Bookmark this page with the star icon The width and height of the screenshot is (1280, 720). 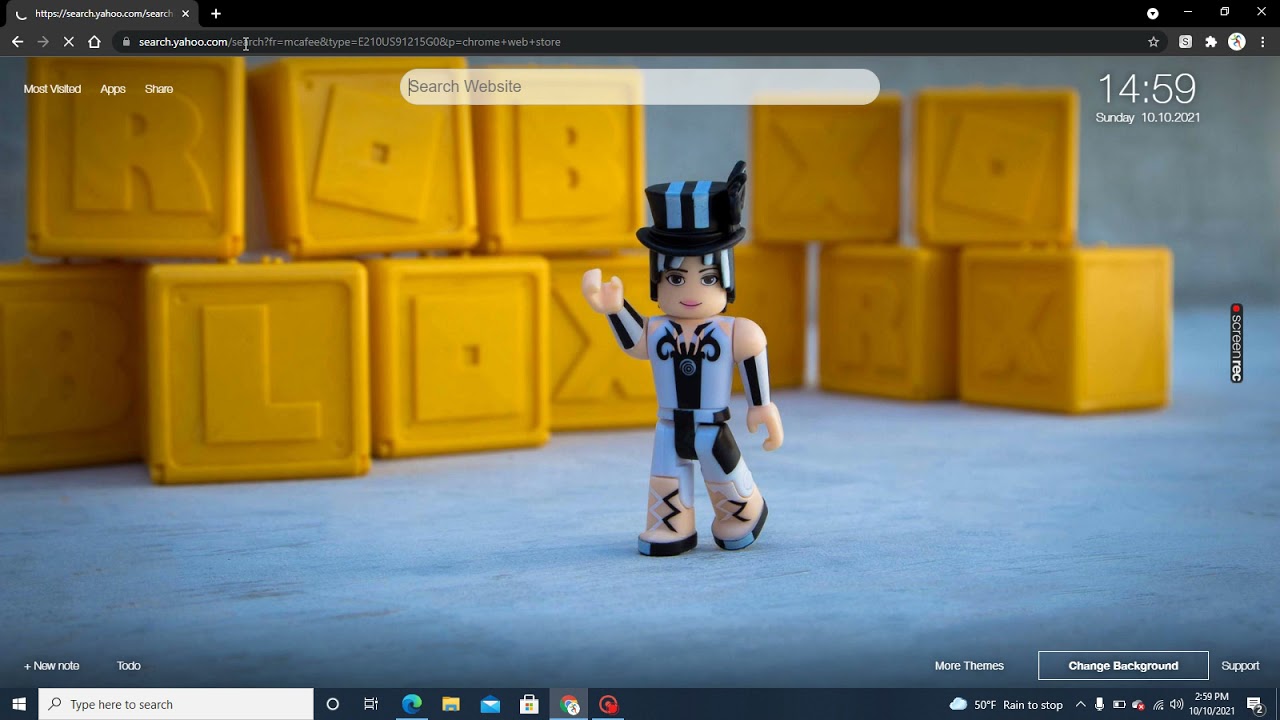1153,42
